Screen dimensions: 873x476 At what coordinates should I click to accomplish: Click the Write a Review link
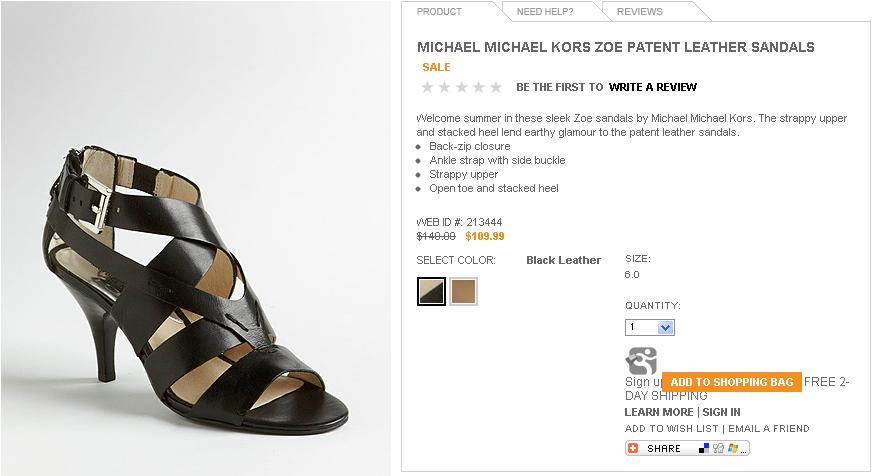tap(652, 87)
